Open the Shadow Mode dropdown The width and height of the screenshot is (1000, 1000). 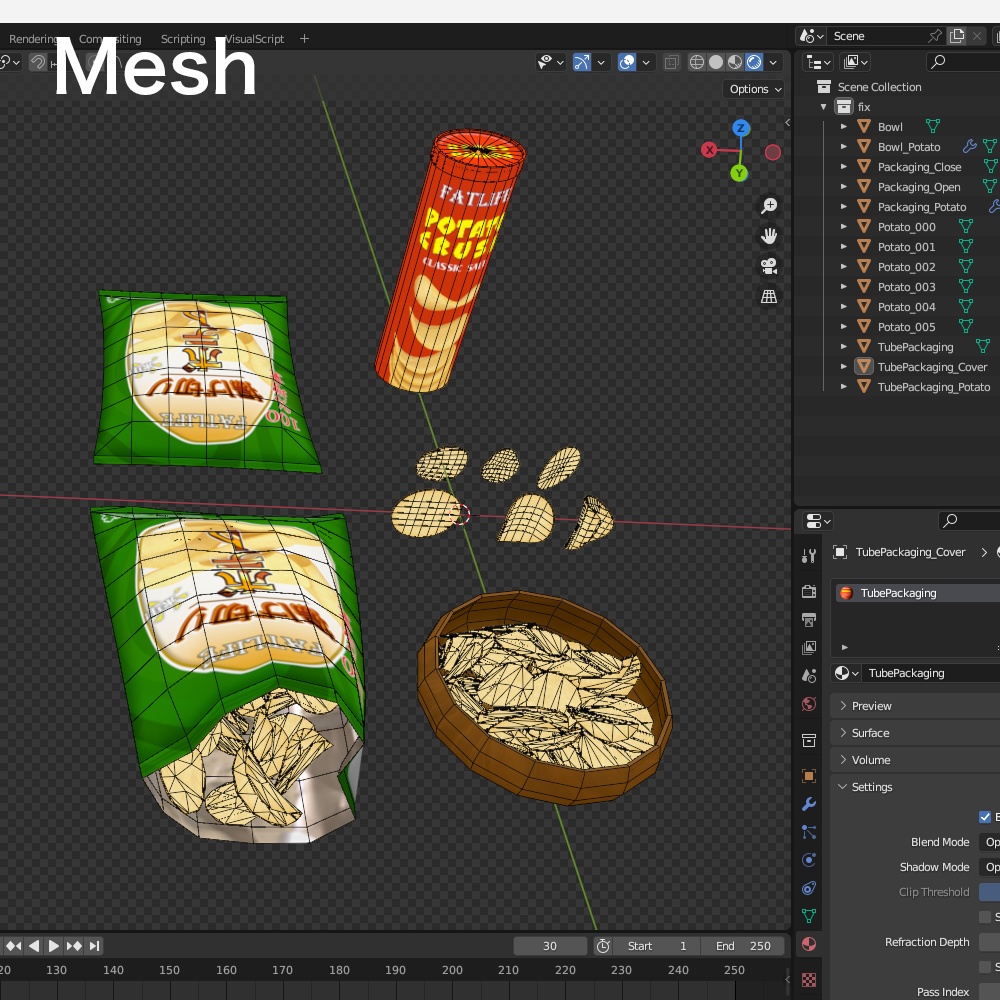point(989,867)
